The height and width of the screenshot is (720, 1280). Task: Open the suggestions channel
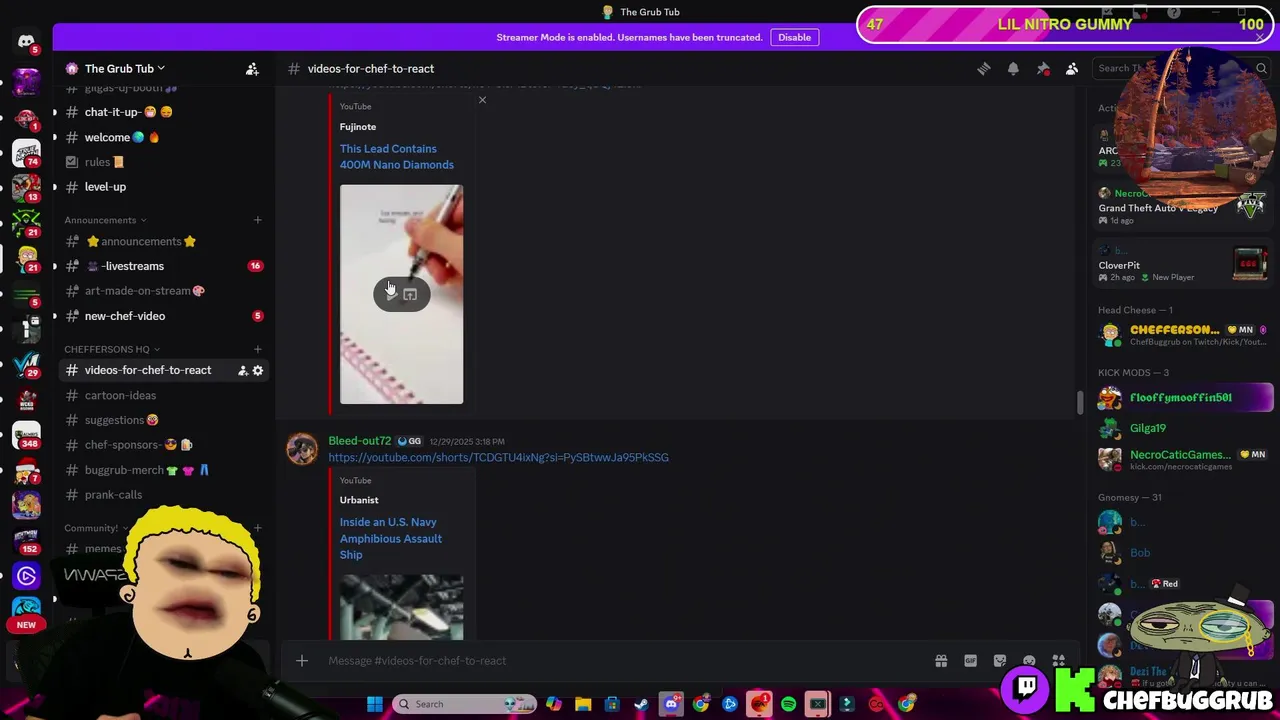pyautogui.click(x=160, y=420)
